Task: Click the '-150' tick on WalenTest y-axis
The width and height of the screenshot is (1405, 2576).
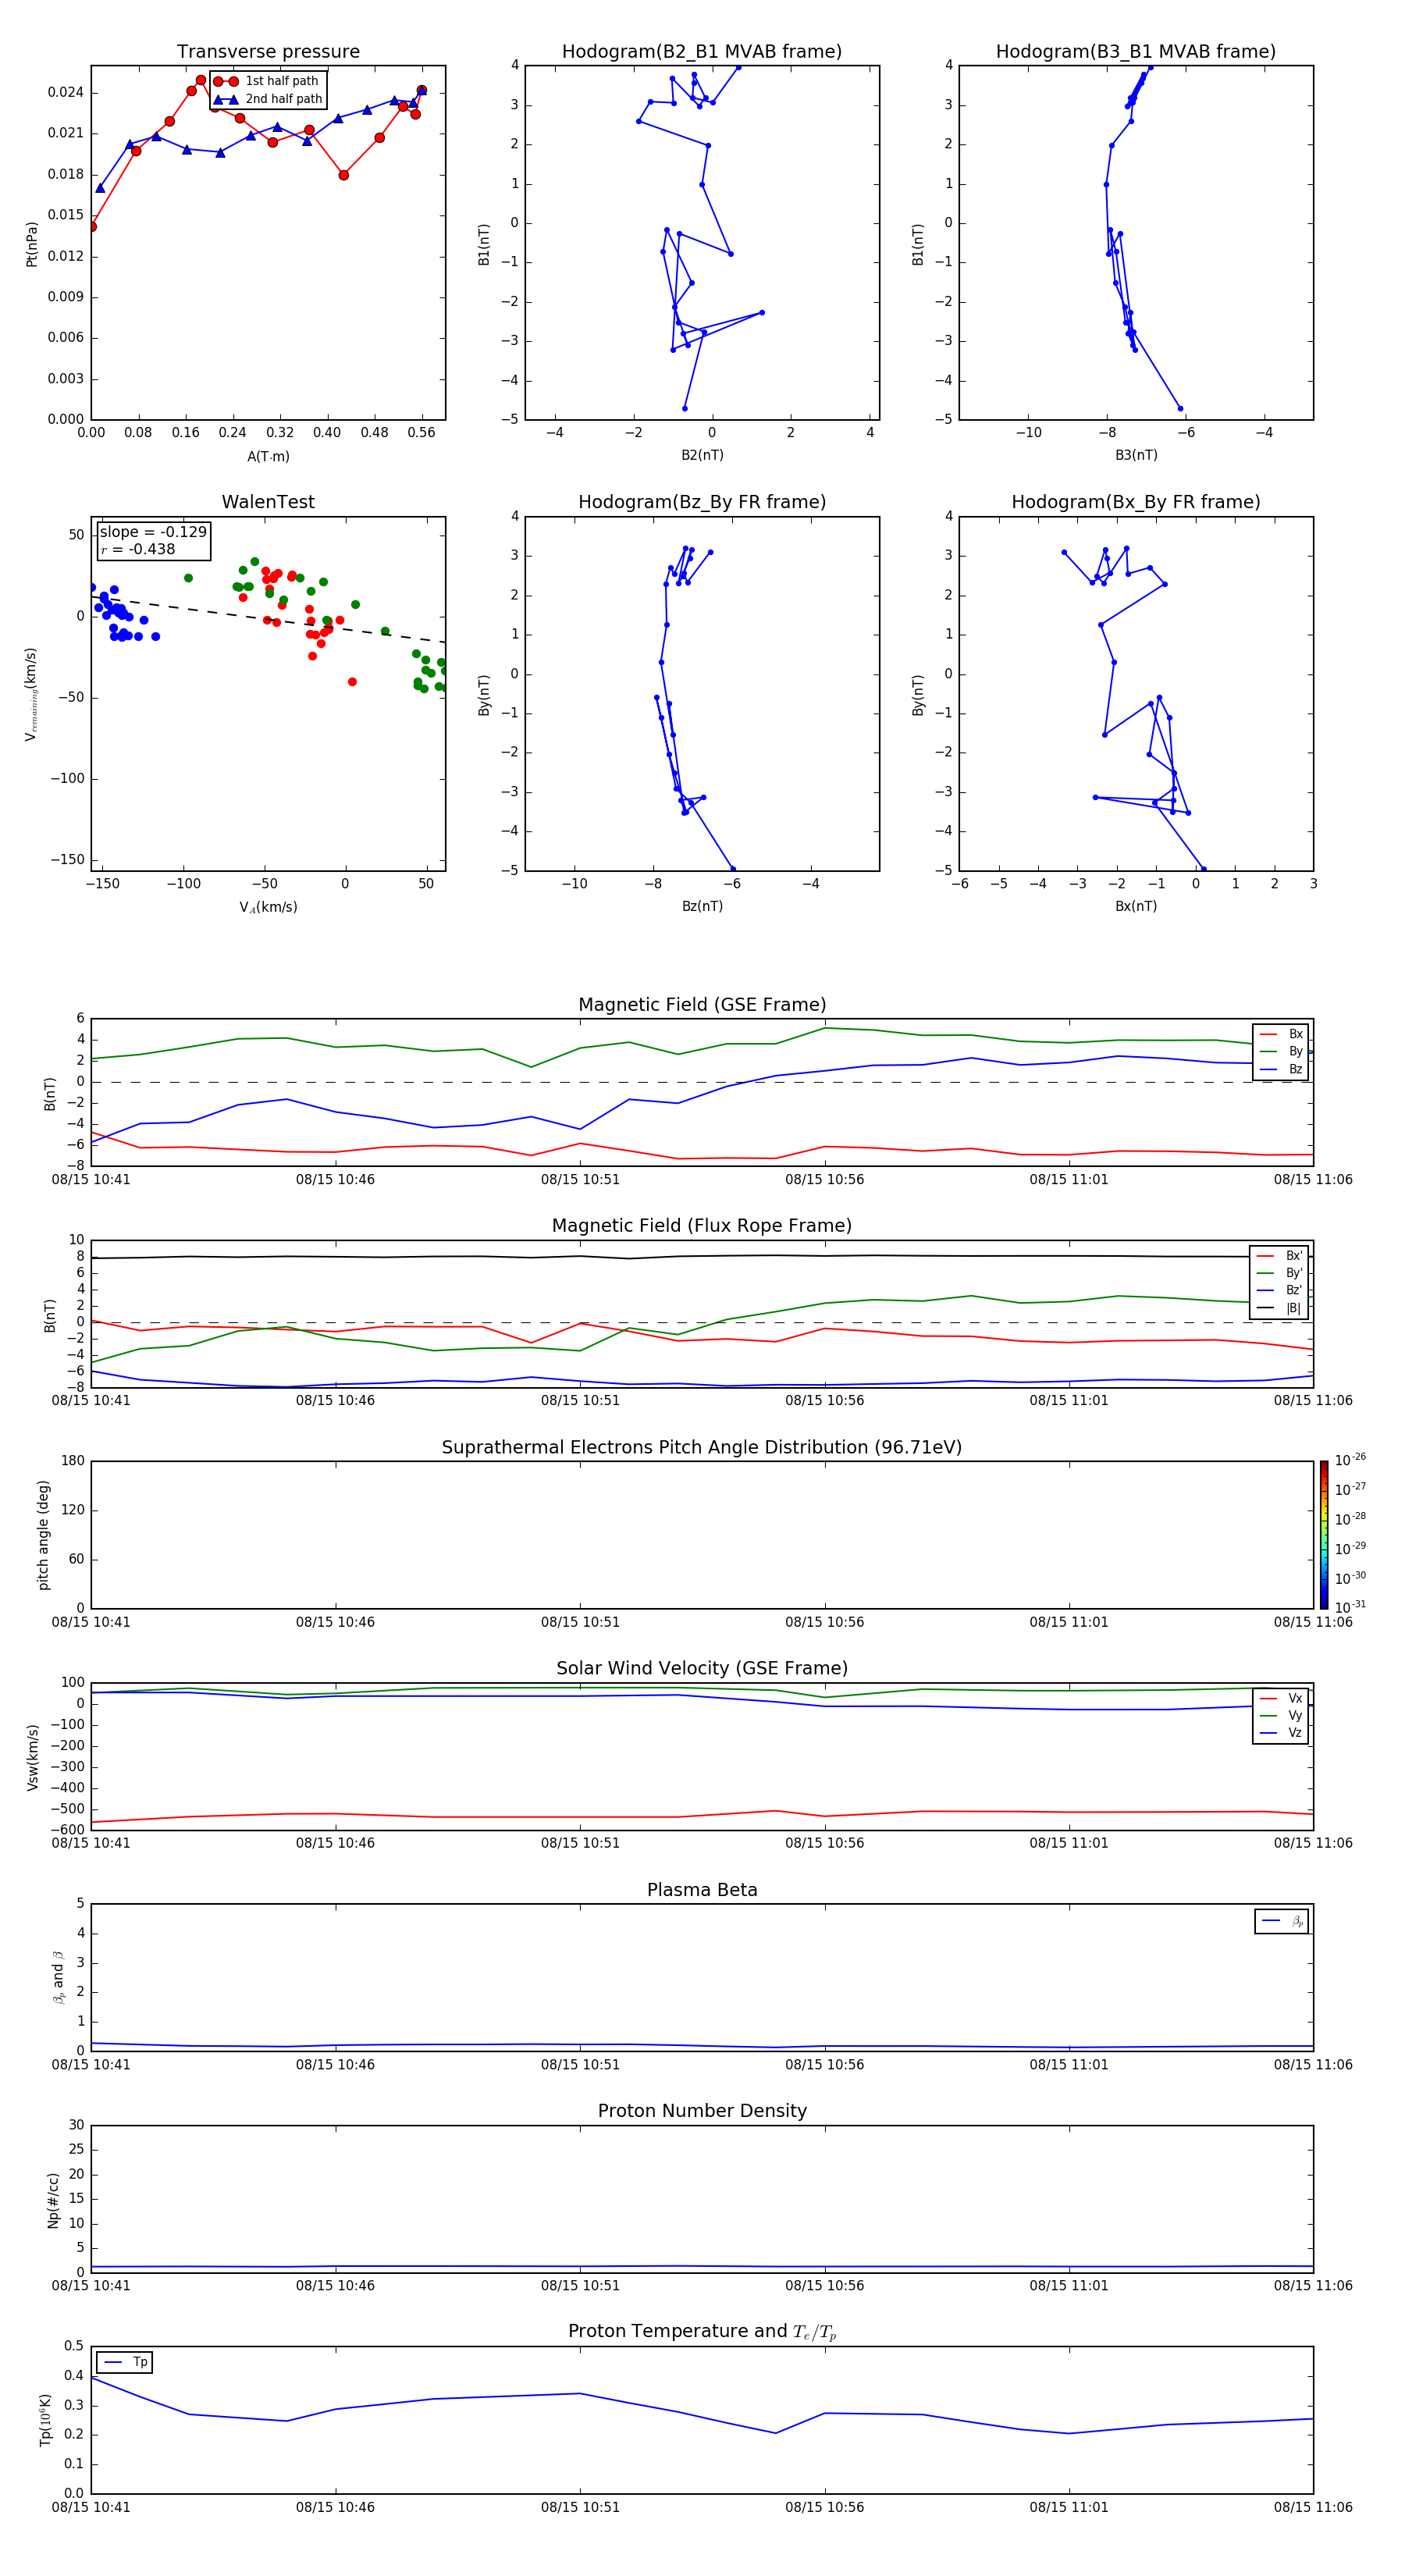Action: (68, 859)
